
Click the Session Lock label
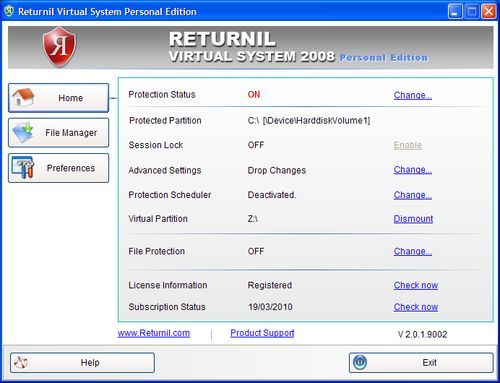point(156,145)
